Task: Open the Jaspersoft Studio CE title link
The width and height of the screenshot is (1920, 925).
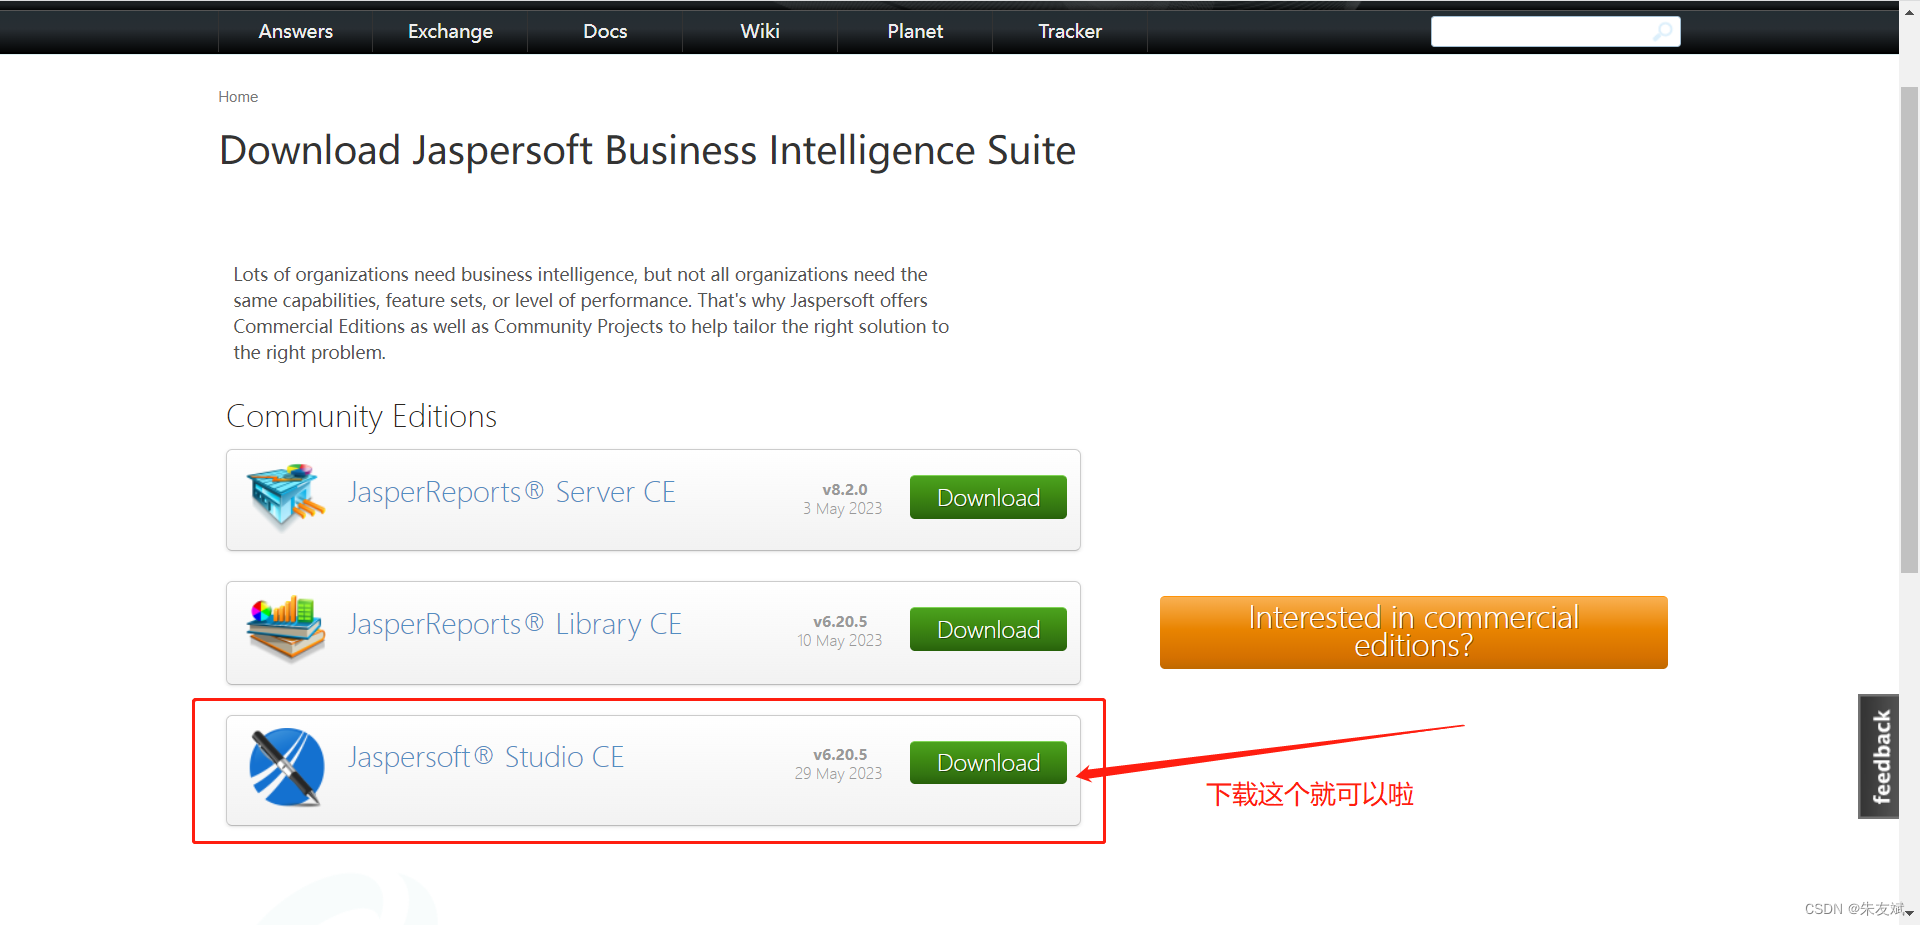Action: [485, 757]
